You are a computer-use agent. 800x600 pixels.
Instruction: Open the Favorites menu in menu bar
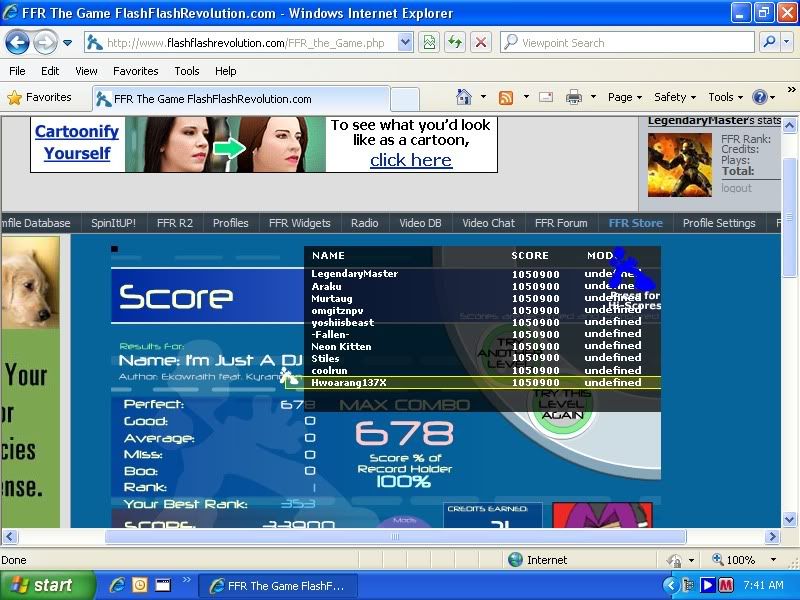pyautogui.click(x=135, y=71)
